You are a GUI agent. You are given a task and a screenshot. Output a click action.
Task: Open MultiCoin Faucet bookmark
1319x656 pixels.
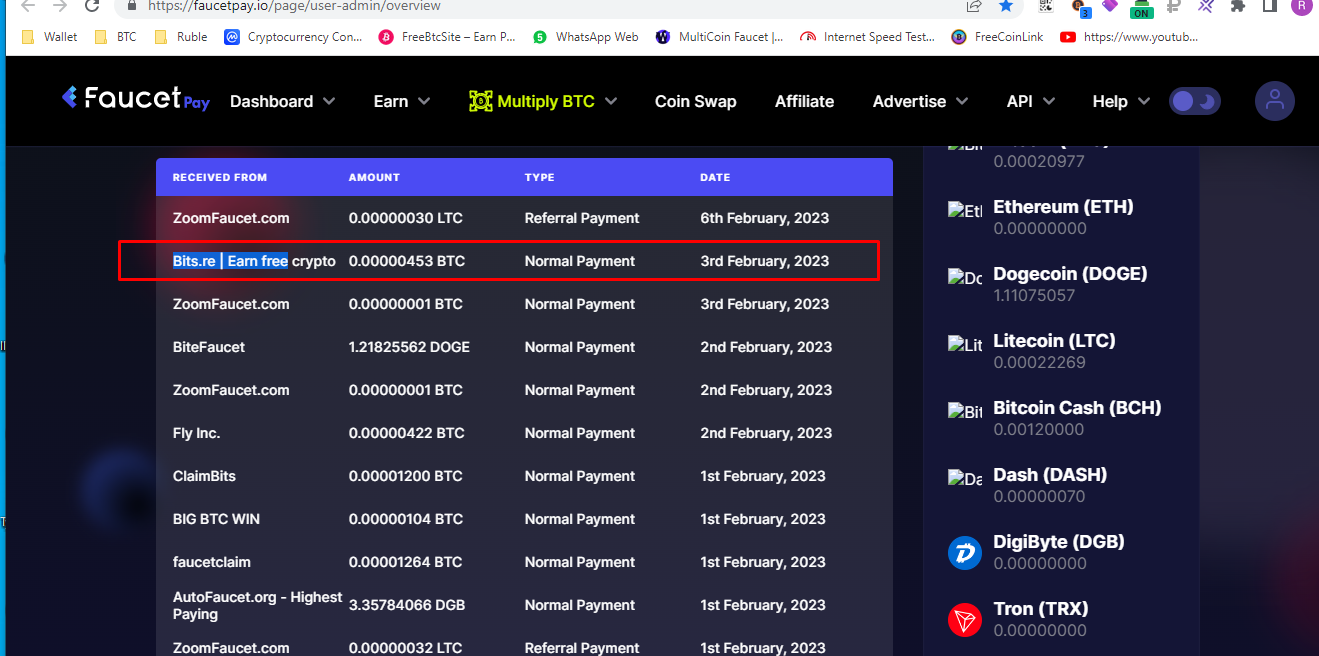[x=719, y=37]
